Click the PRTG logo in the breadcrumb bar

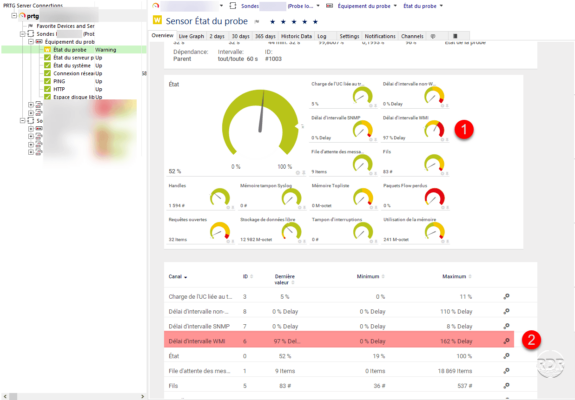click(155, 5)
